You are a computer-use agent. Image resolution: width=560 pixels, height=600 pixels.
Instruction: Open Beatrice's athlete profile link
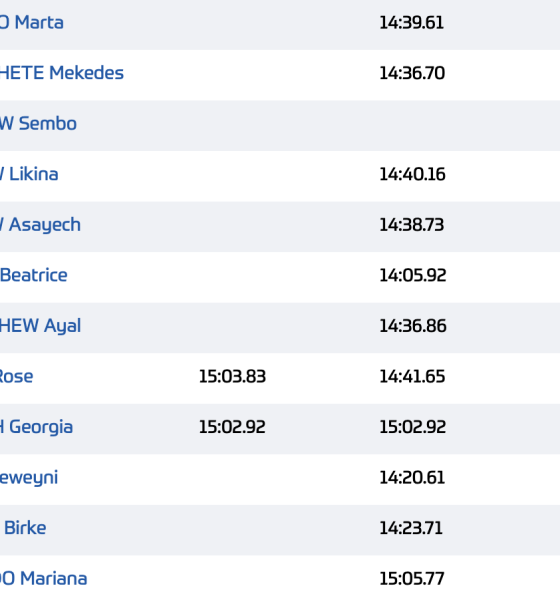(x=34, y=276)
